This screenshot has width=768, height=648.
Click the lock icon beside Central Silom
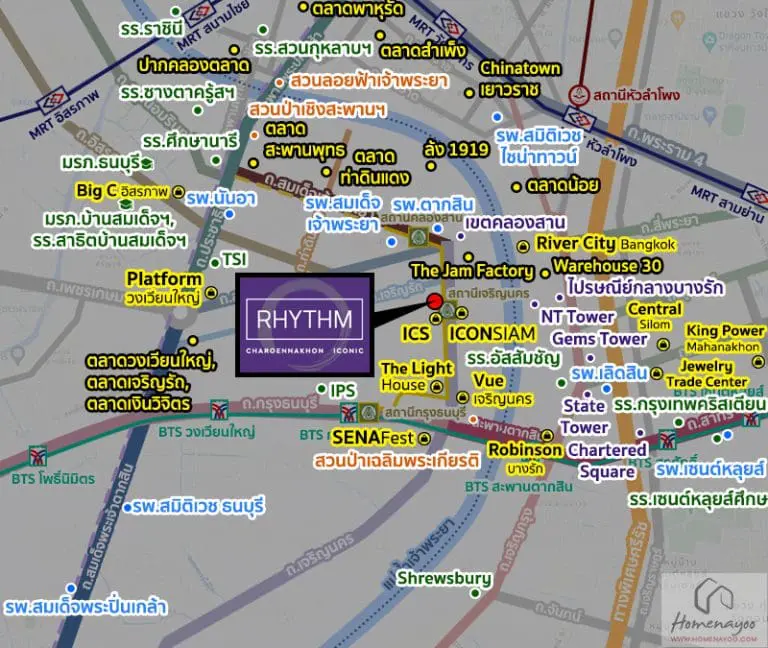pyautogui.click(x=663, y=345)
